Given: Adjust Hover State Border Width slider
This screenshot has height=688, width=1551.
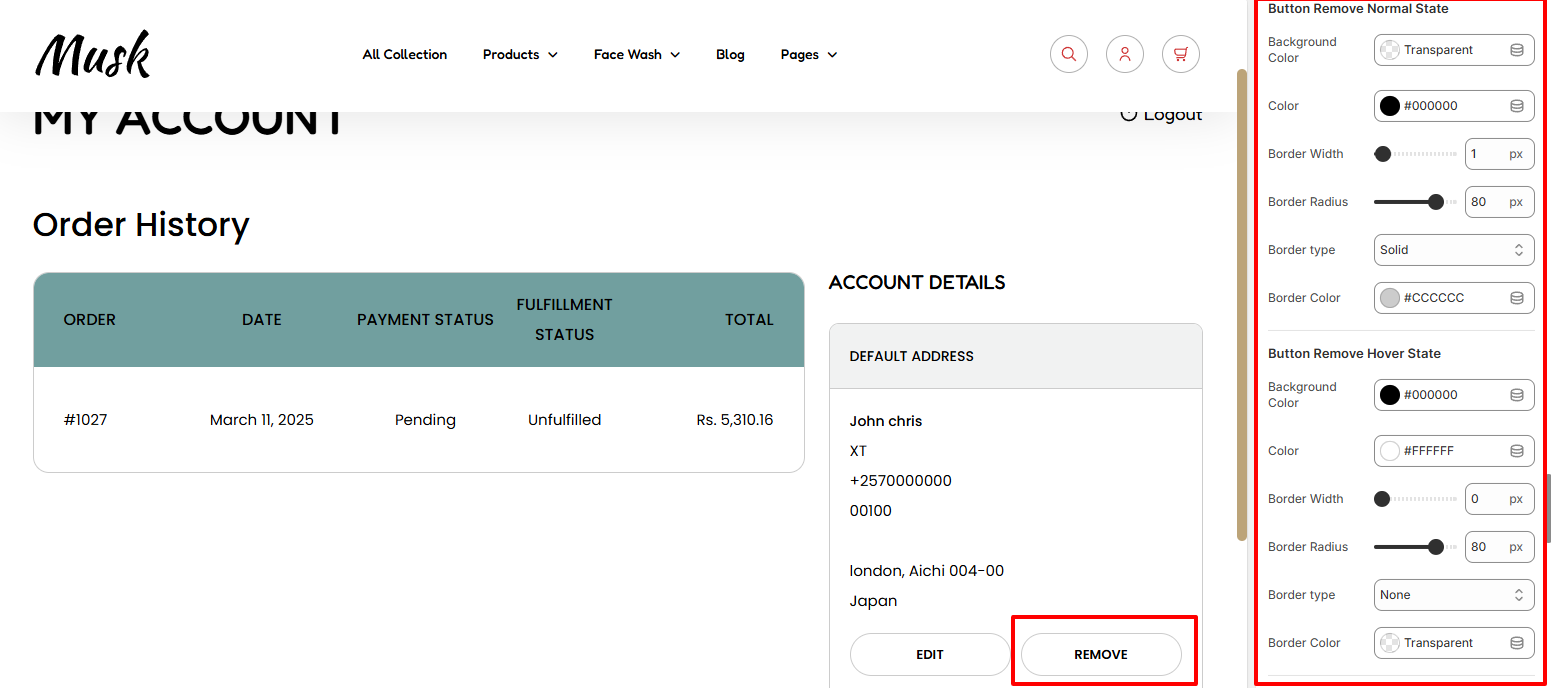Looking at the screenshot, I should pos(1415,499).
